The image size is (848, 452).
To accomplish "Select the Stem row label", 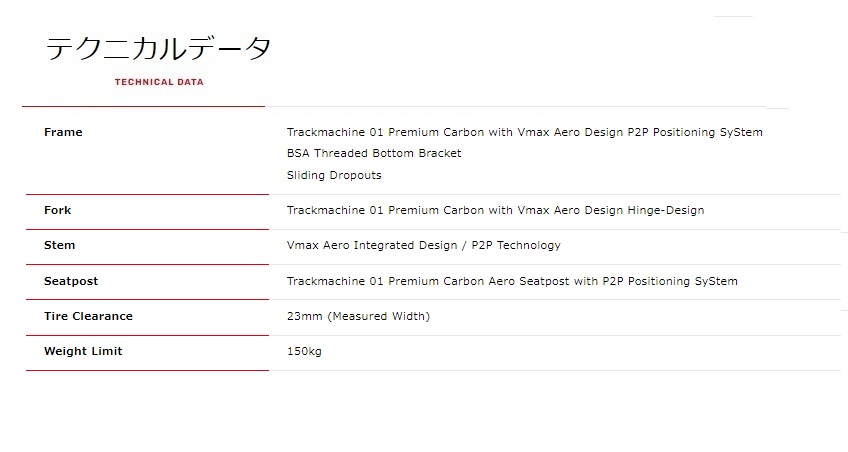I will click(59, 245).
